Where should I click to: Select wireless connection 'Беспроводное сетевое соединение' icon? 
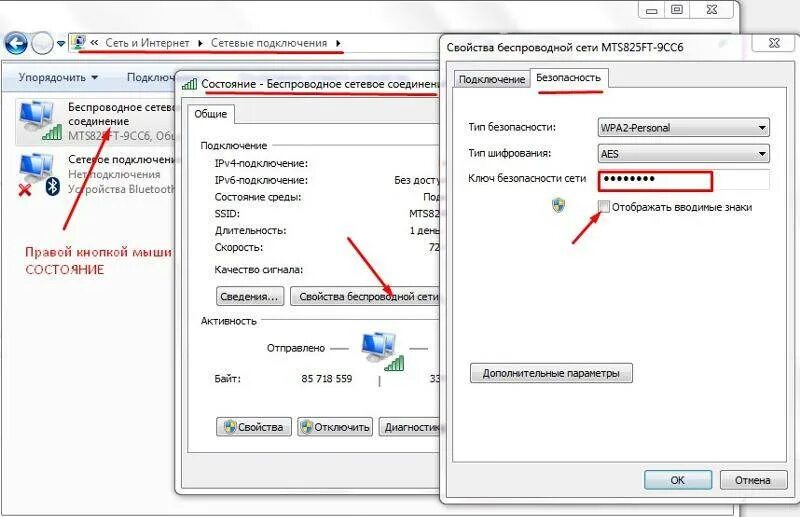40,120
